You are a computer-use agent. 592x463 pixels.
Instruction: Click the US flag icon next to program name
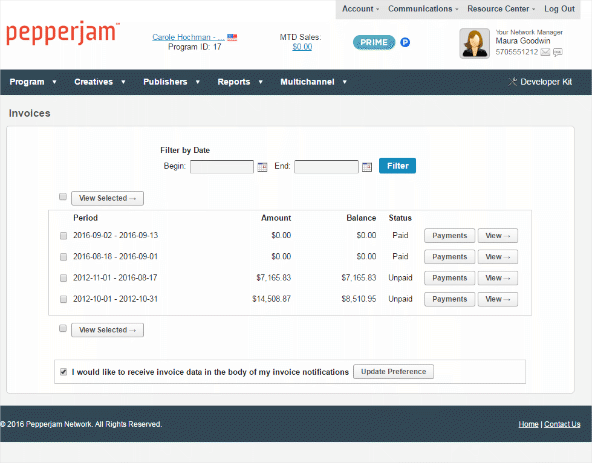coord(232,37)
